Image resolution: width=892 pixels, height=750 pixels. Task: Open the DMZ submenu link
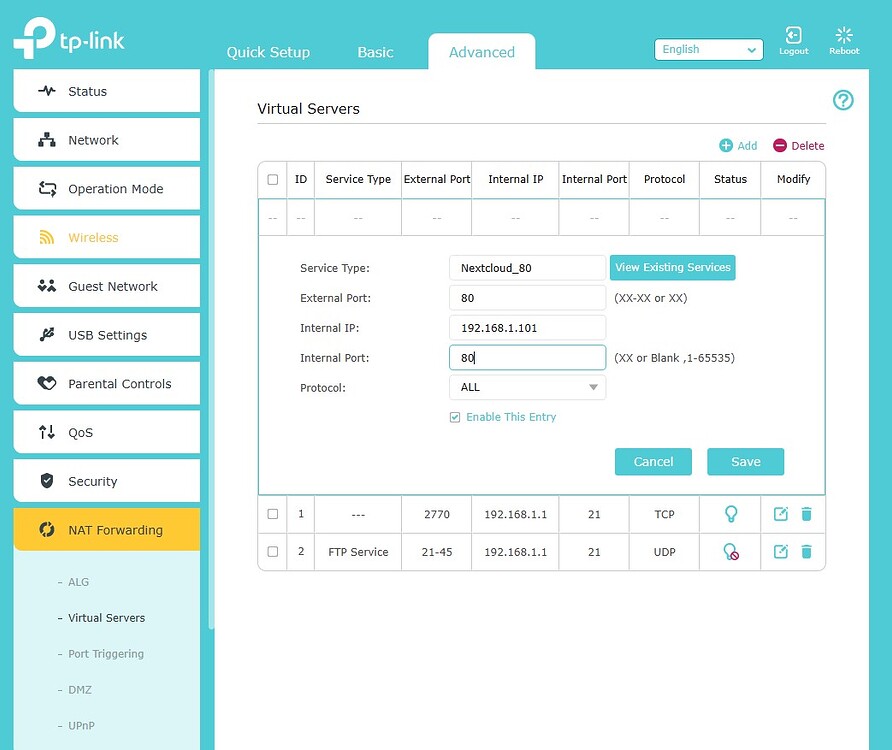click(x=80, y=690)
